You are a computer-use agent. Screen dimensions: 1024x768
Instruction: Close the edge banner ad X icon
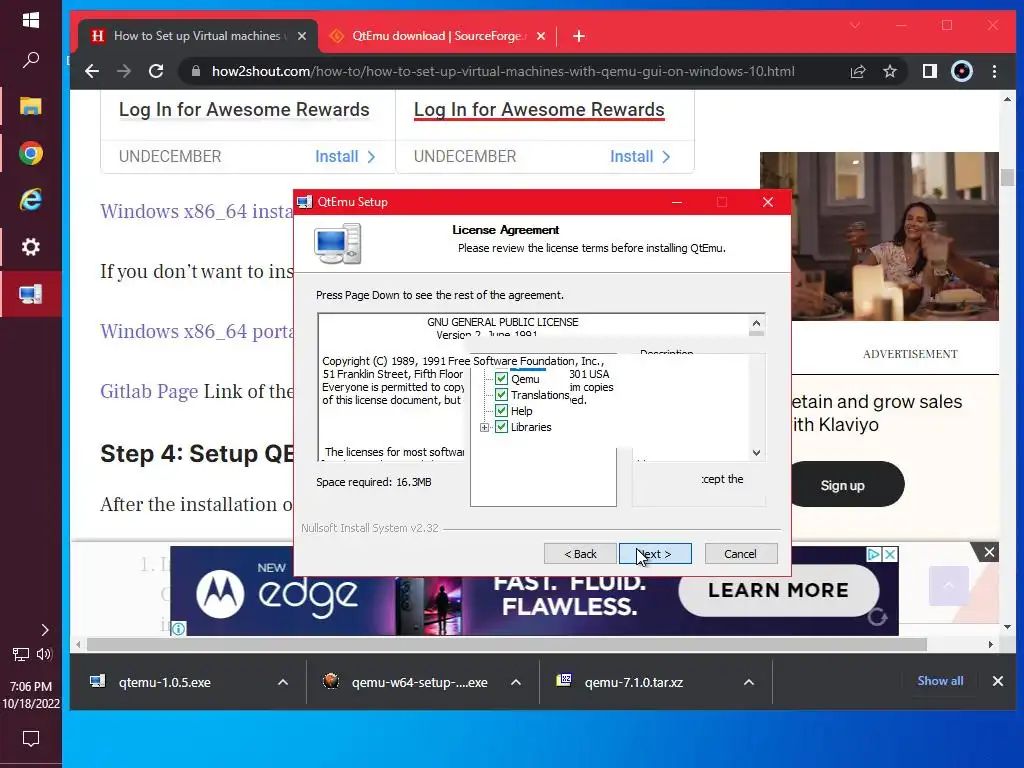point(890,554)
